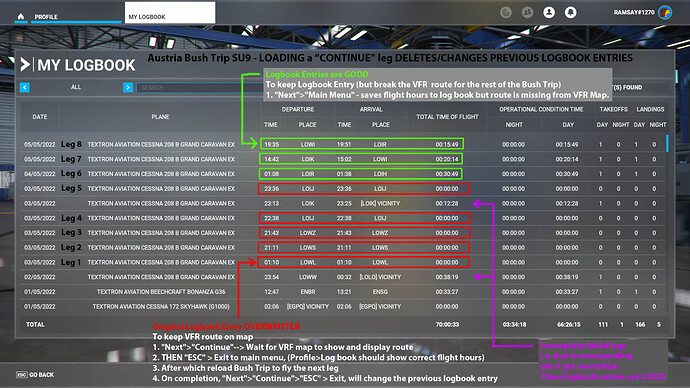Click the OPERATIONAL CONDITION TIME header
690x388 pixels.
pos(541,109)
